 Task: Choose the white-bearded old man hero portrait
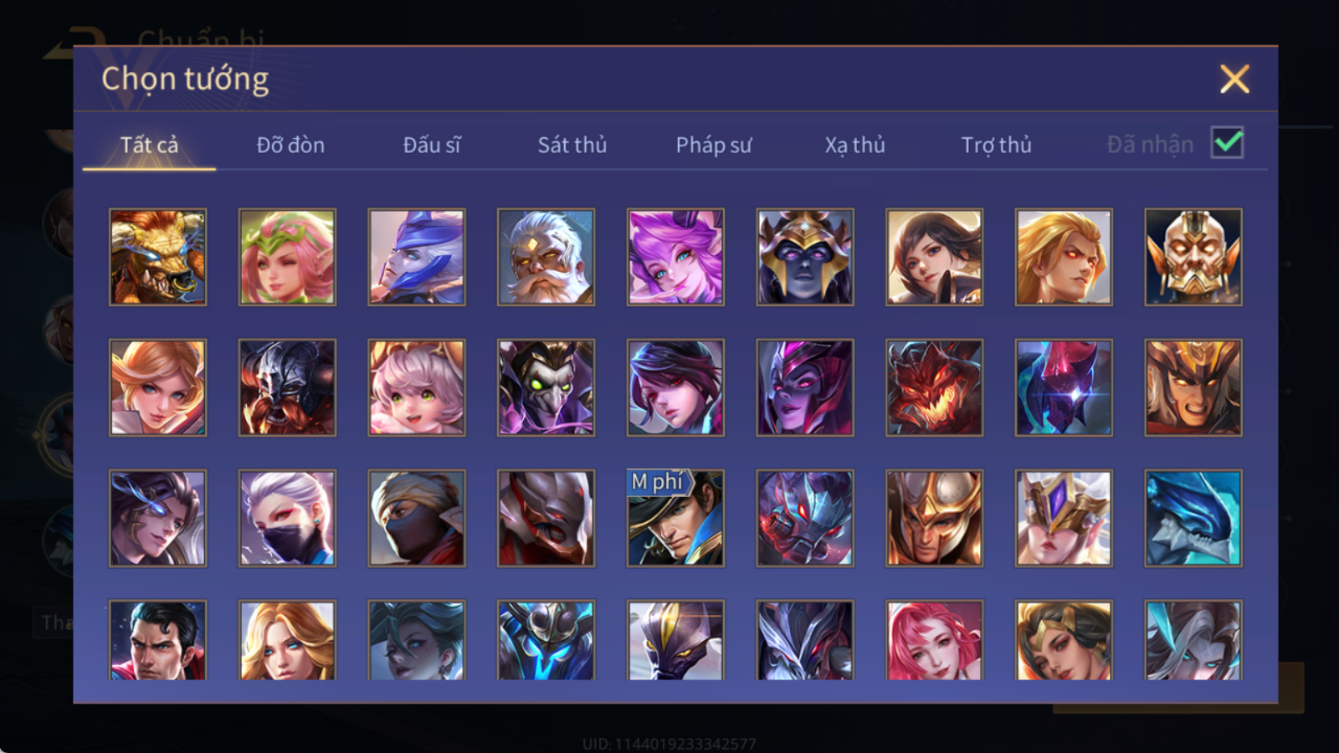(x=546, y=257)
